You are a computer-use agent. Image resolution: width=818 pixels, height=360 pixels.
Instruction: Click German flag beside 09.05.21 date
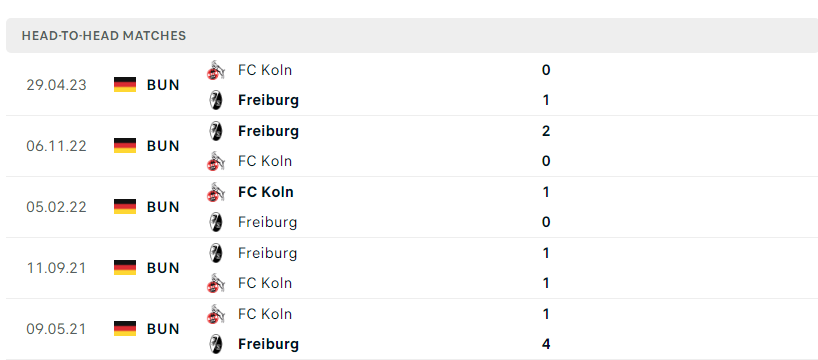pos(125,329)
